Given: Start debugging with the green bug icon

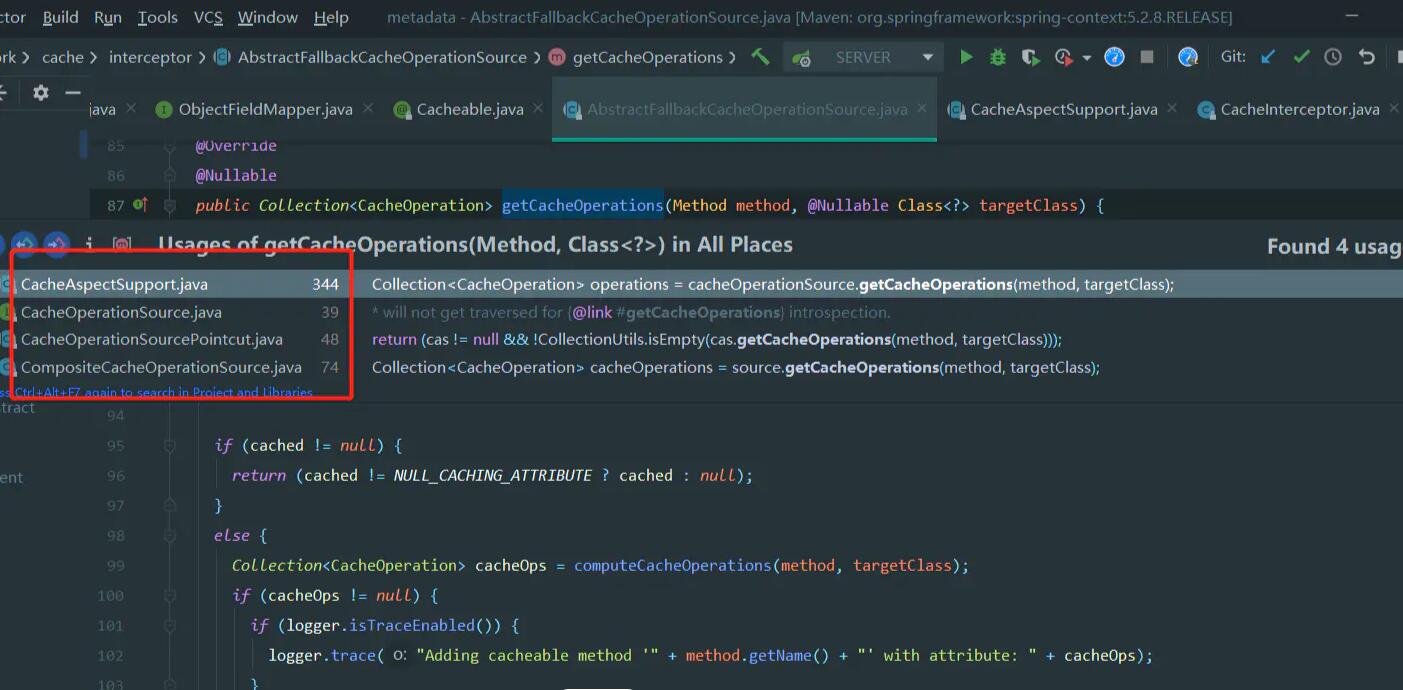Looking at the screenshot, I should (998, 57).
